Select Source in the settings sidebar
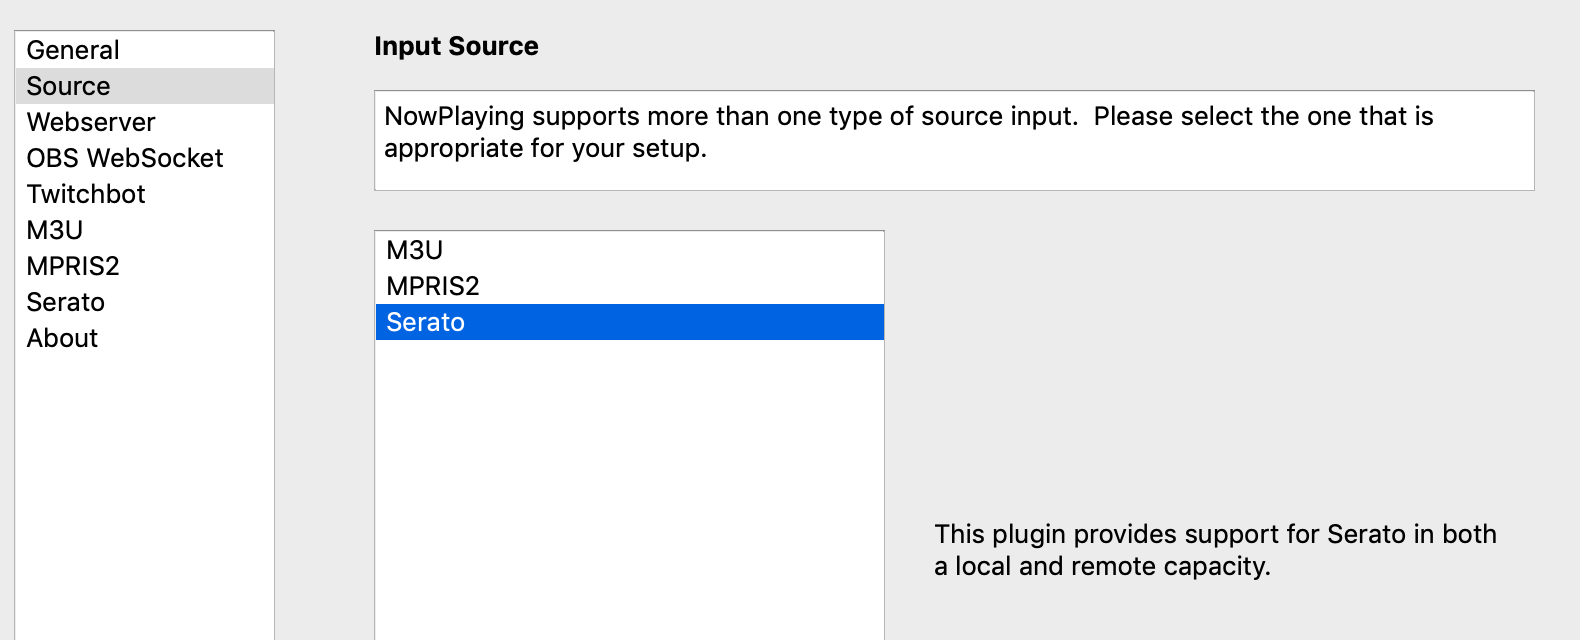This screenshot has height=640, width=1580. [68, 86]
